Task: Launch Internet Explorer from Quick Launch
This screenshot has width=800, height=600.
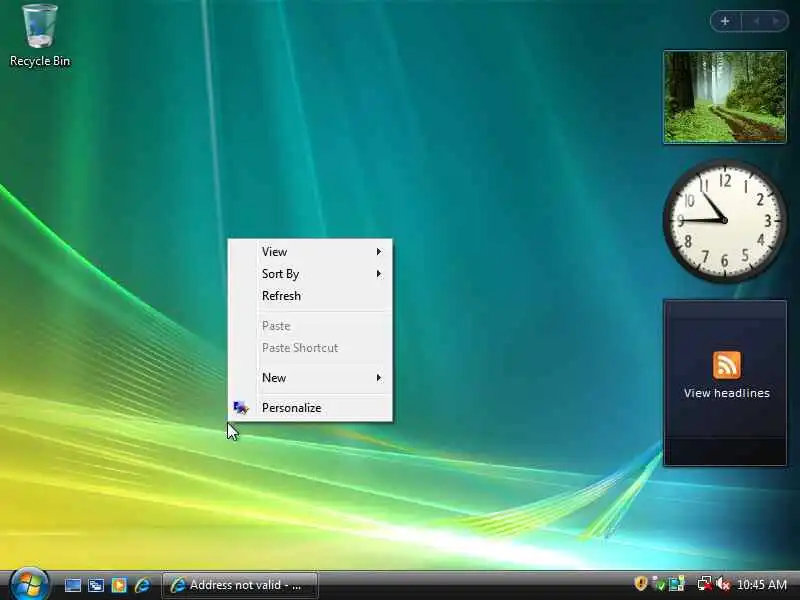Action: [142, 585]
